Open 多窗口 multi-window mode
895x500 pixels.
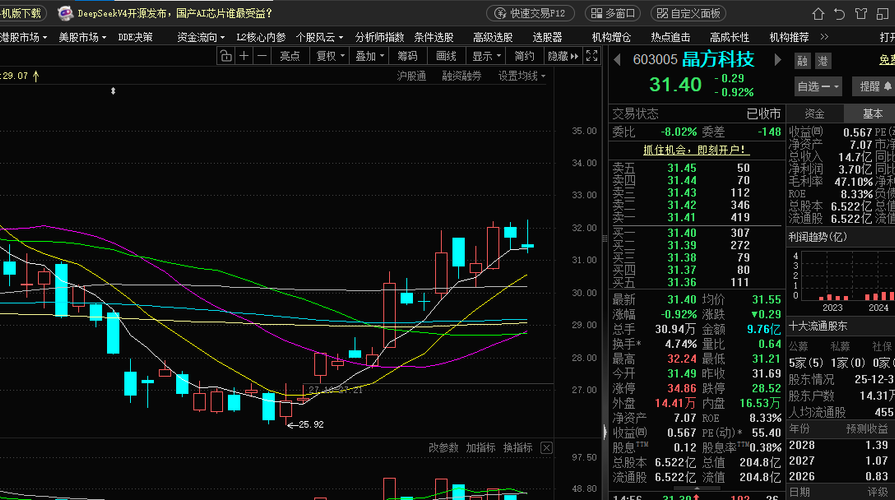612,13
